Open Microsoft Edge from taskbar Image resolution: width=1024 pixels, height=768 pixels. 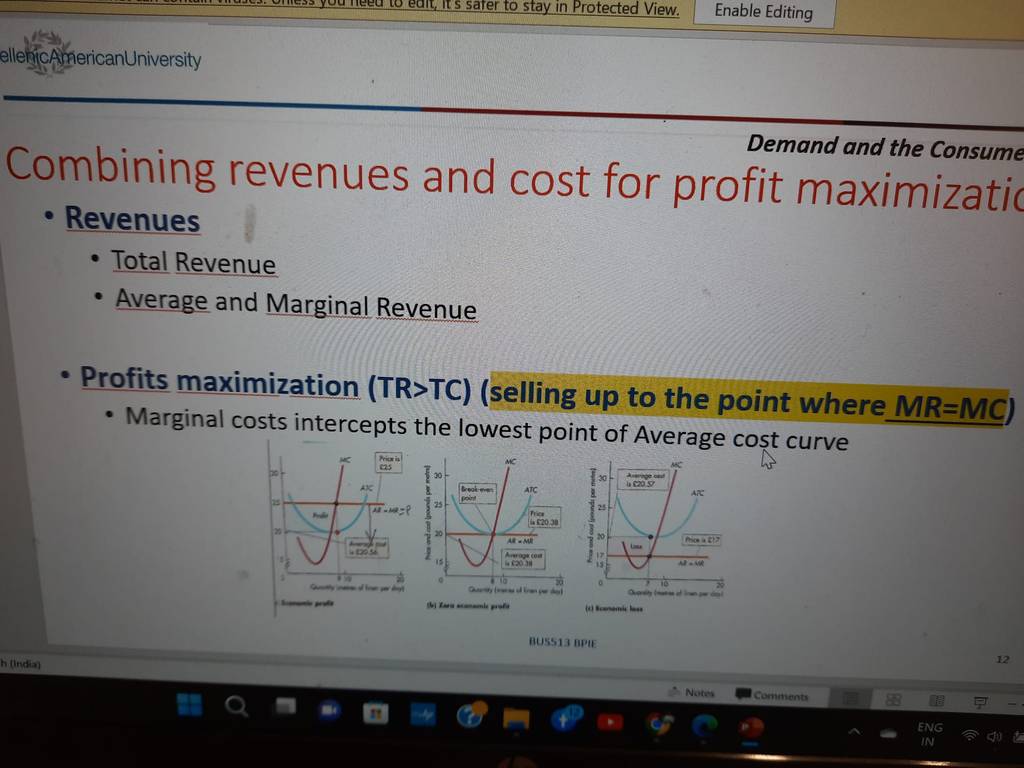pos(704,725)
